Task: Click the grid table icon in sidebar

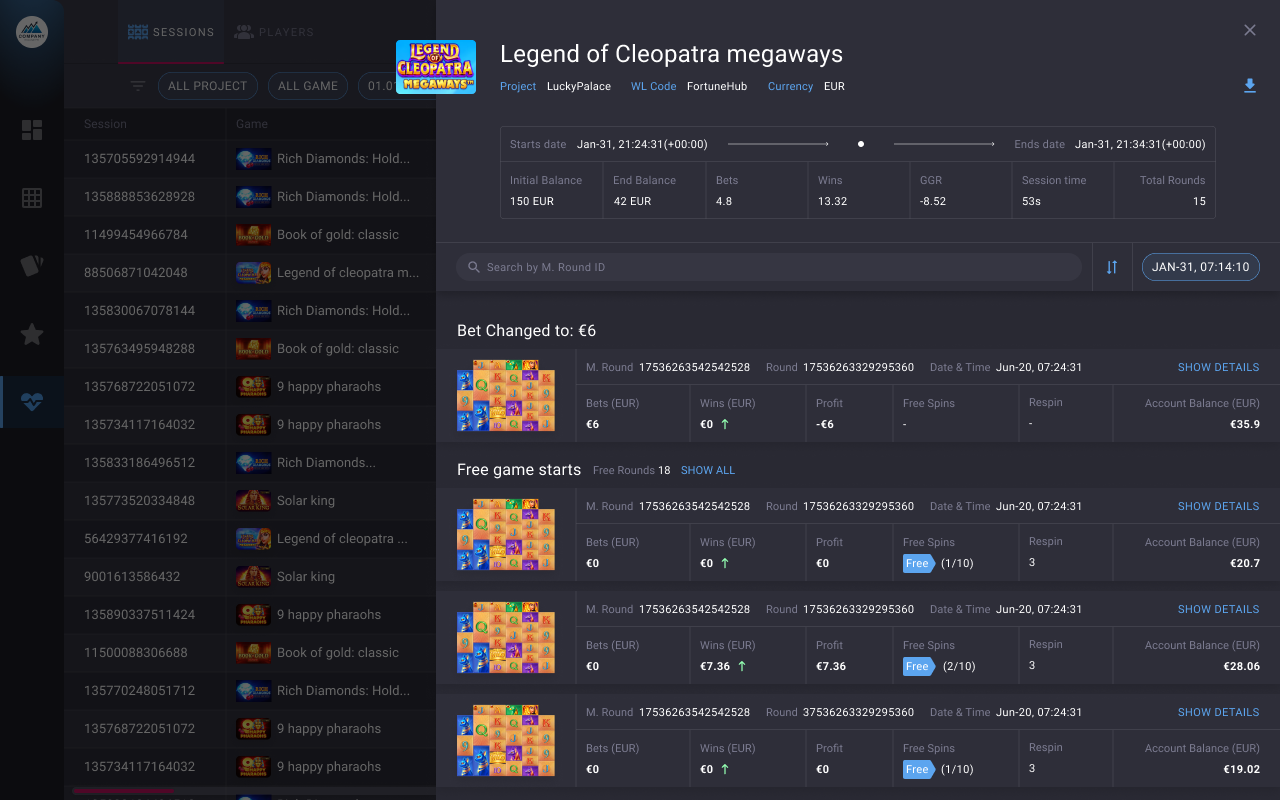Action: [x=32, y=198]
